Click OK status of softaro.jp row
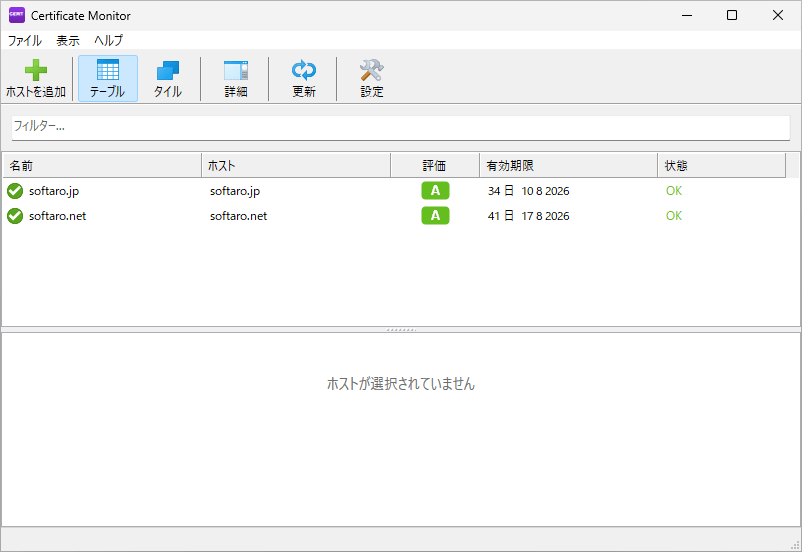The width and height of the screenshot is (802, 552). click(x=674, y=191)
